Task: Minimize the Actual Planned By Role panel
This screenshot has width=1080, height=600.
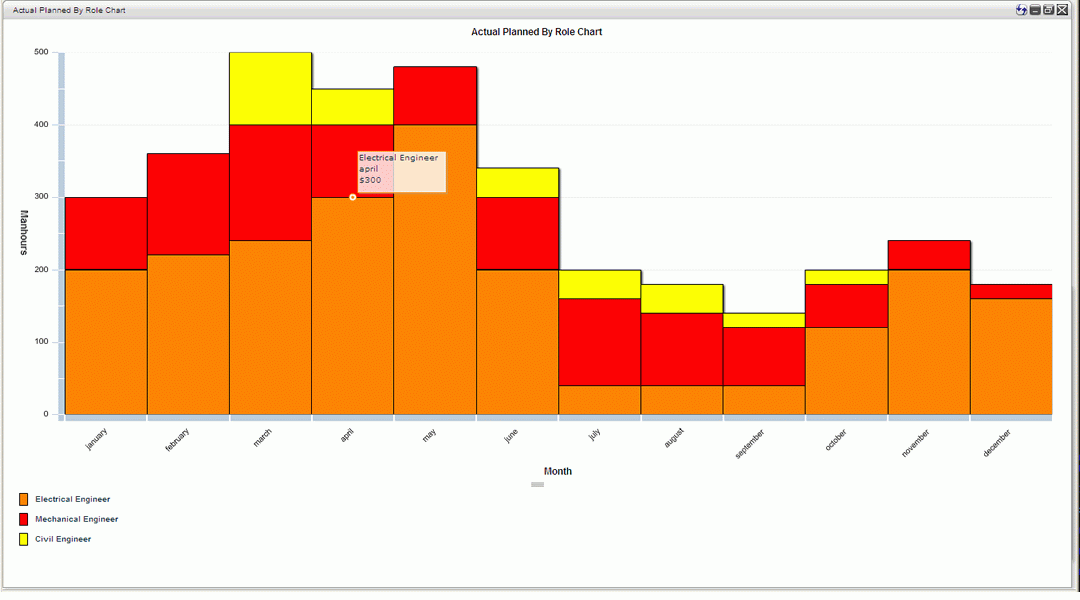Action: (1036, 10)
